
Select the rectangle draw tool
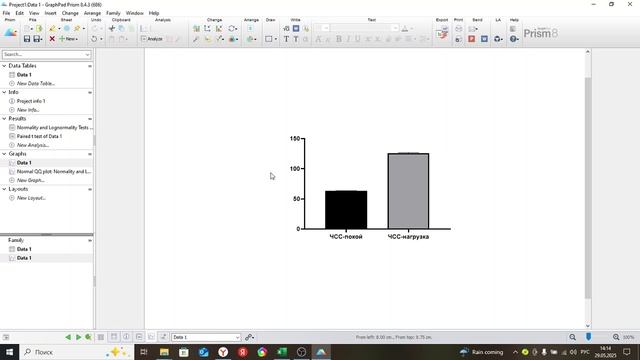[269, 39]
